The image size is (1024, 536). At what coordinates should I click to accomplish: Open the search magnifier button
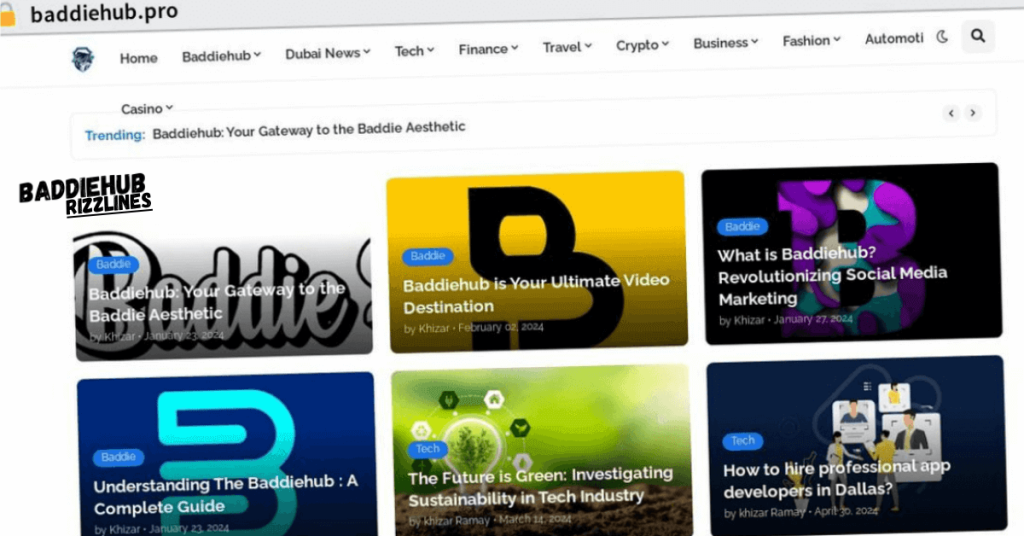[978, 35]
